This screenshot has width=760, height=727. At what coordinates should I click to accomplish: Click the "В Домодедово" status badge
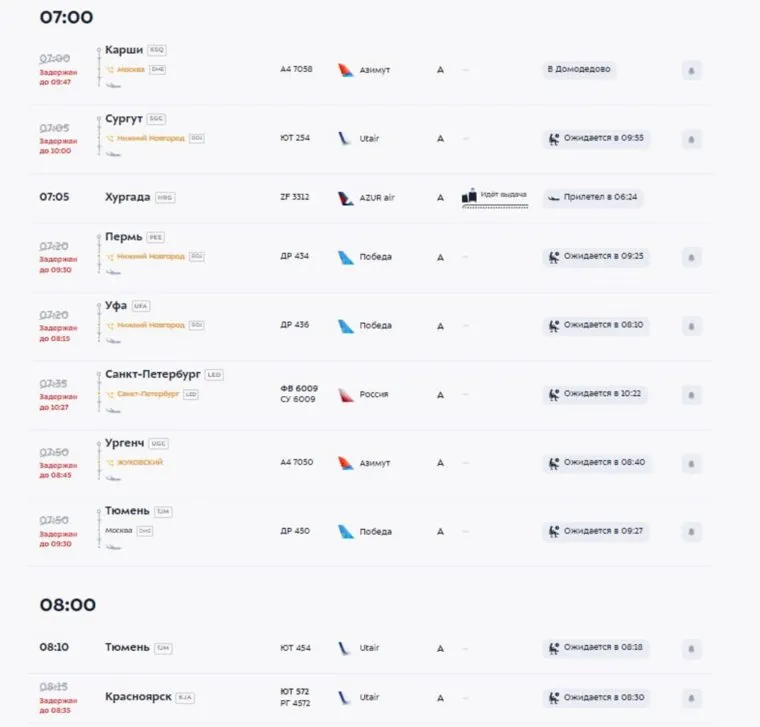[578, 70]
